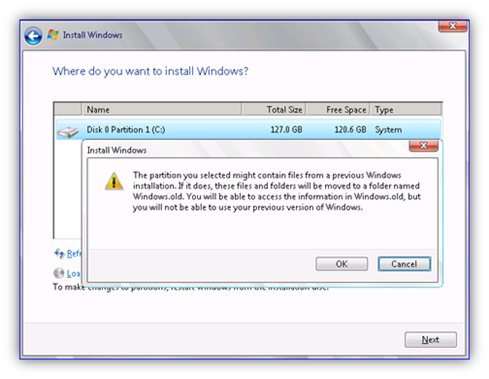Image resolution: width=489 pixels, height=379 pixels.
Task: Click the inner dialog's Install Windows title
Action: [x=117, y=150]
